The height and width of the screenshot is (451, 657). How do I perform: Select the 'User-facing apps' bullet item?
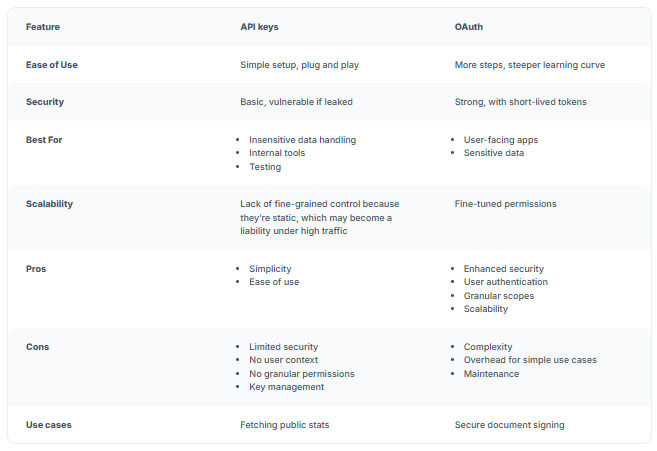[500, 140]
